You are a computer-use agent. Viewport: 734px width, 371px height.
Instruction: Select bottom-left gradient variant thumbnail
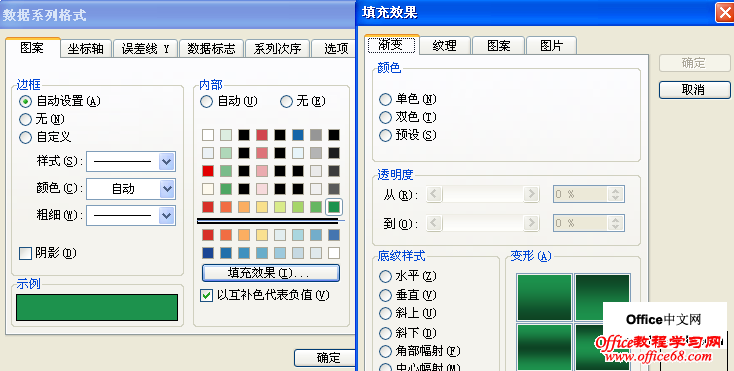click(544, 347)
